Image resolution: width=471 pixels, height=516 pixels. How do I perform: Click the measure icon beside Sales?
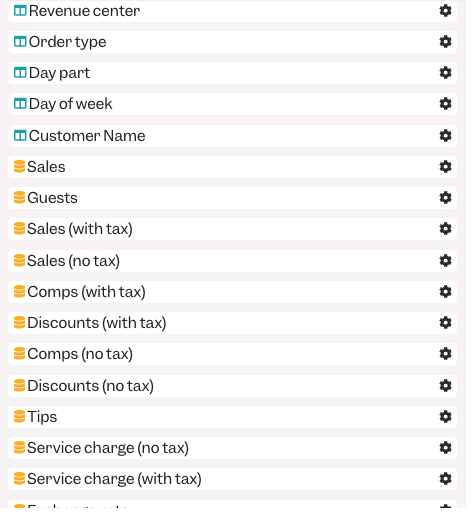point(19,167)
